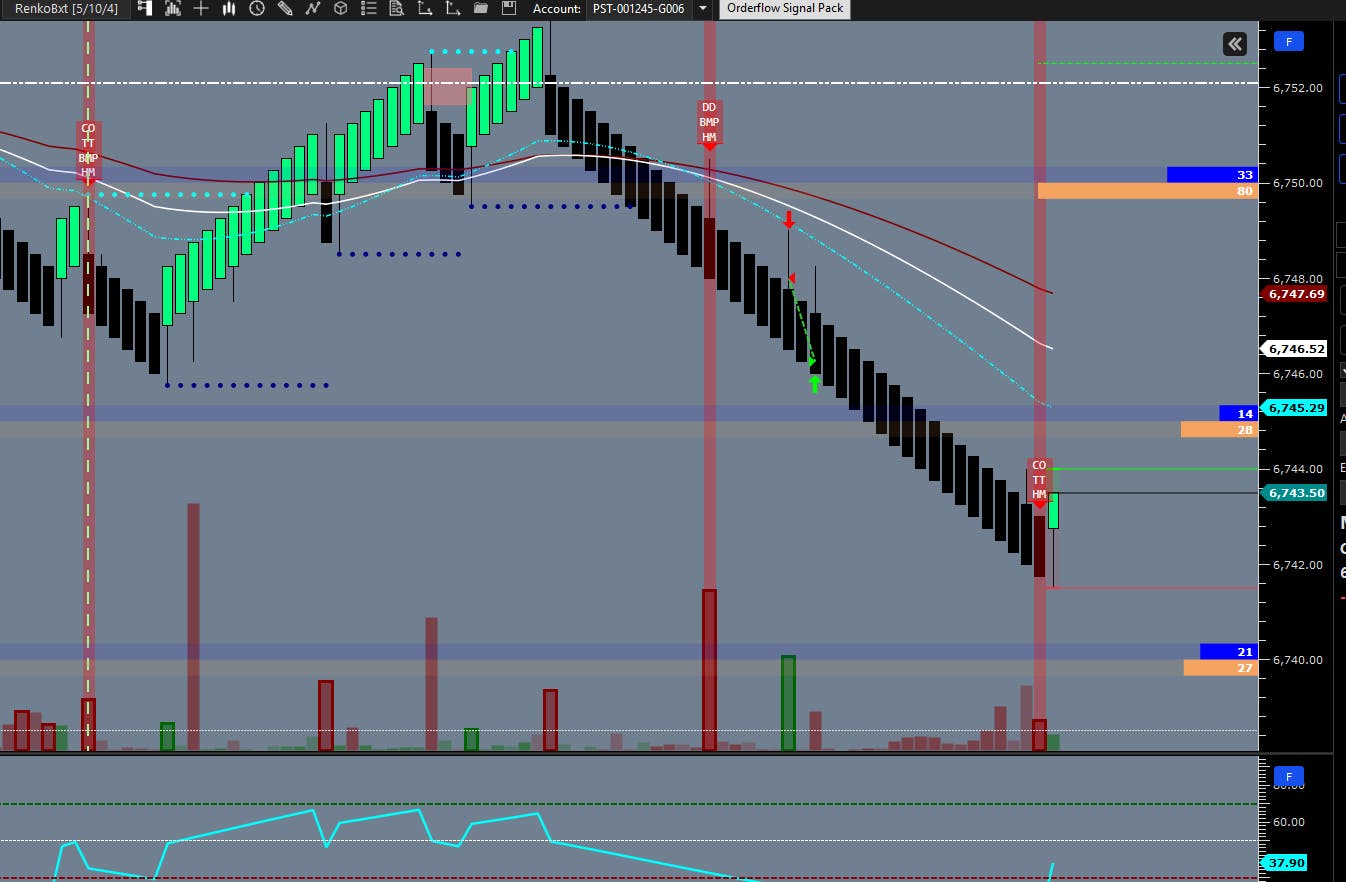
Task: Click the clock time interval icon
Action: coord(257,8)
